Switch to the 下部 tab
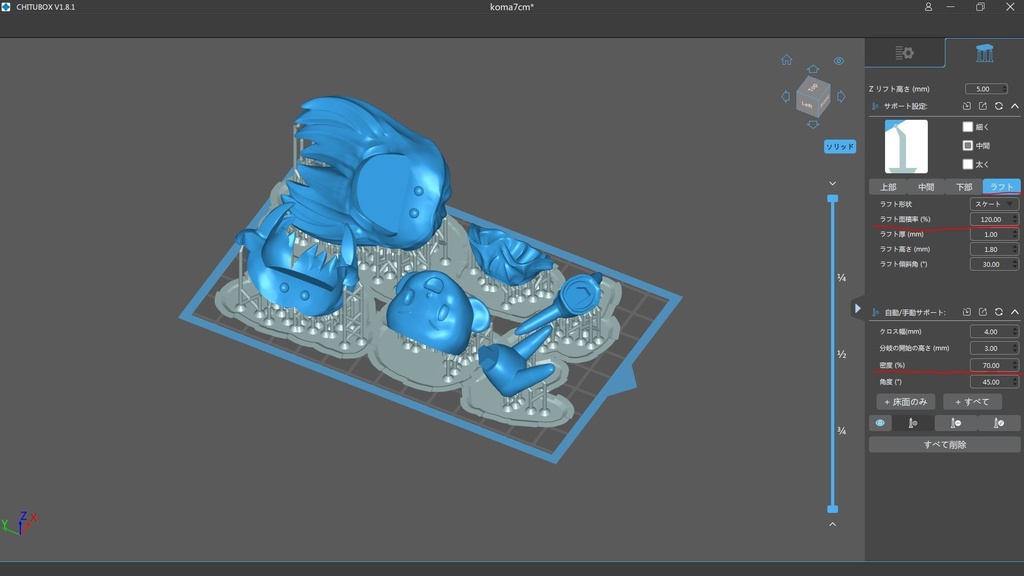The width and height of the screenshot is (1024, 576). (964, 187)
